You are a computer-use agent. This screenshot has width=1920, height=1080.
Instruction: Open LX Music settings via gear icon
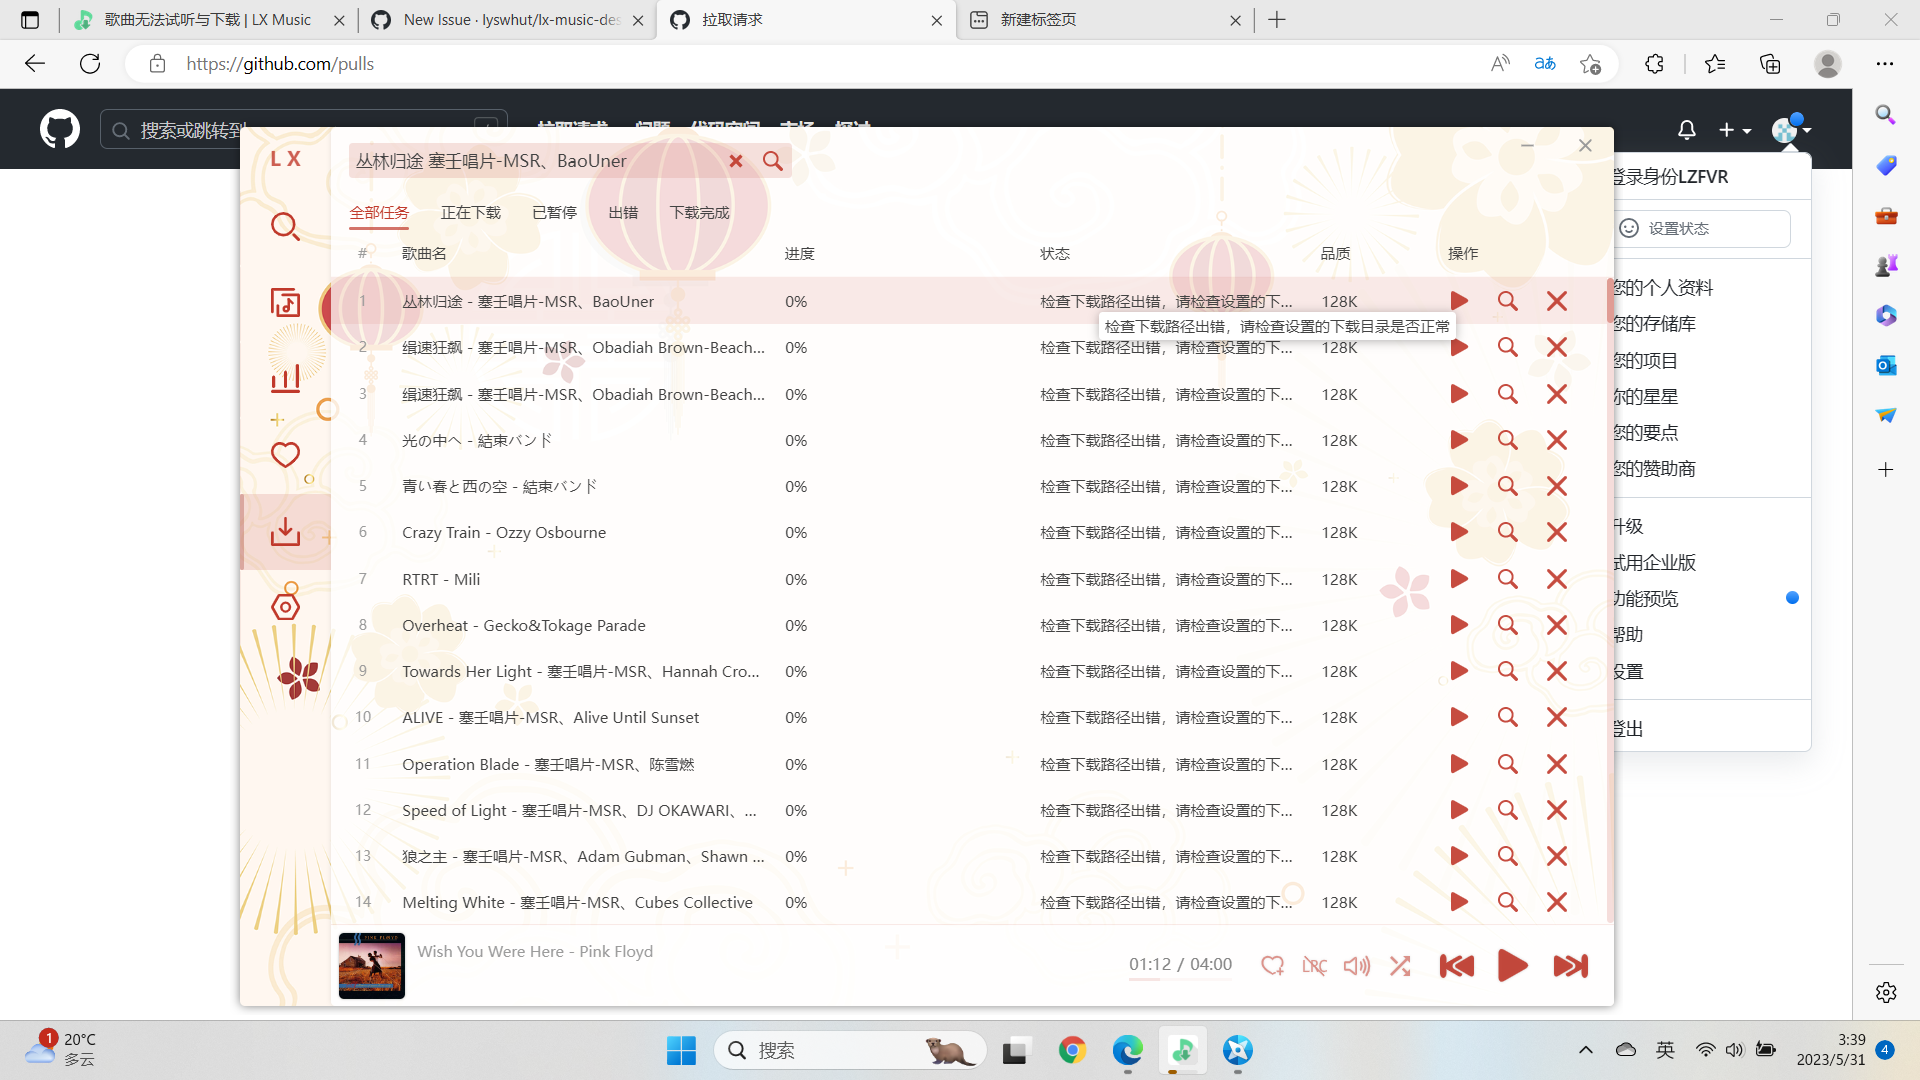click(x=285, y=605)
